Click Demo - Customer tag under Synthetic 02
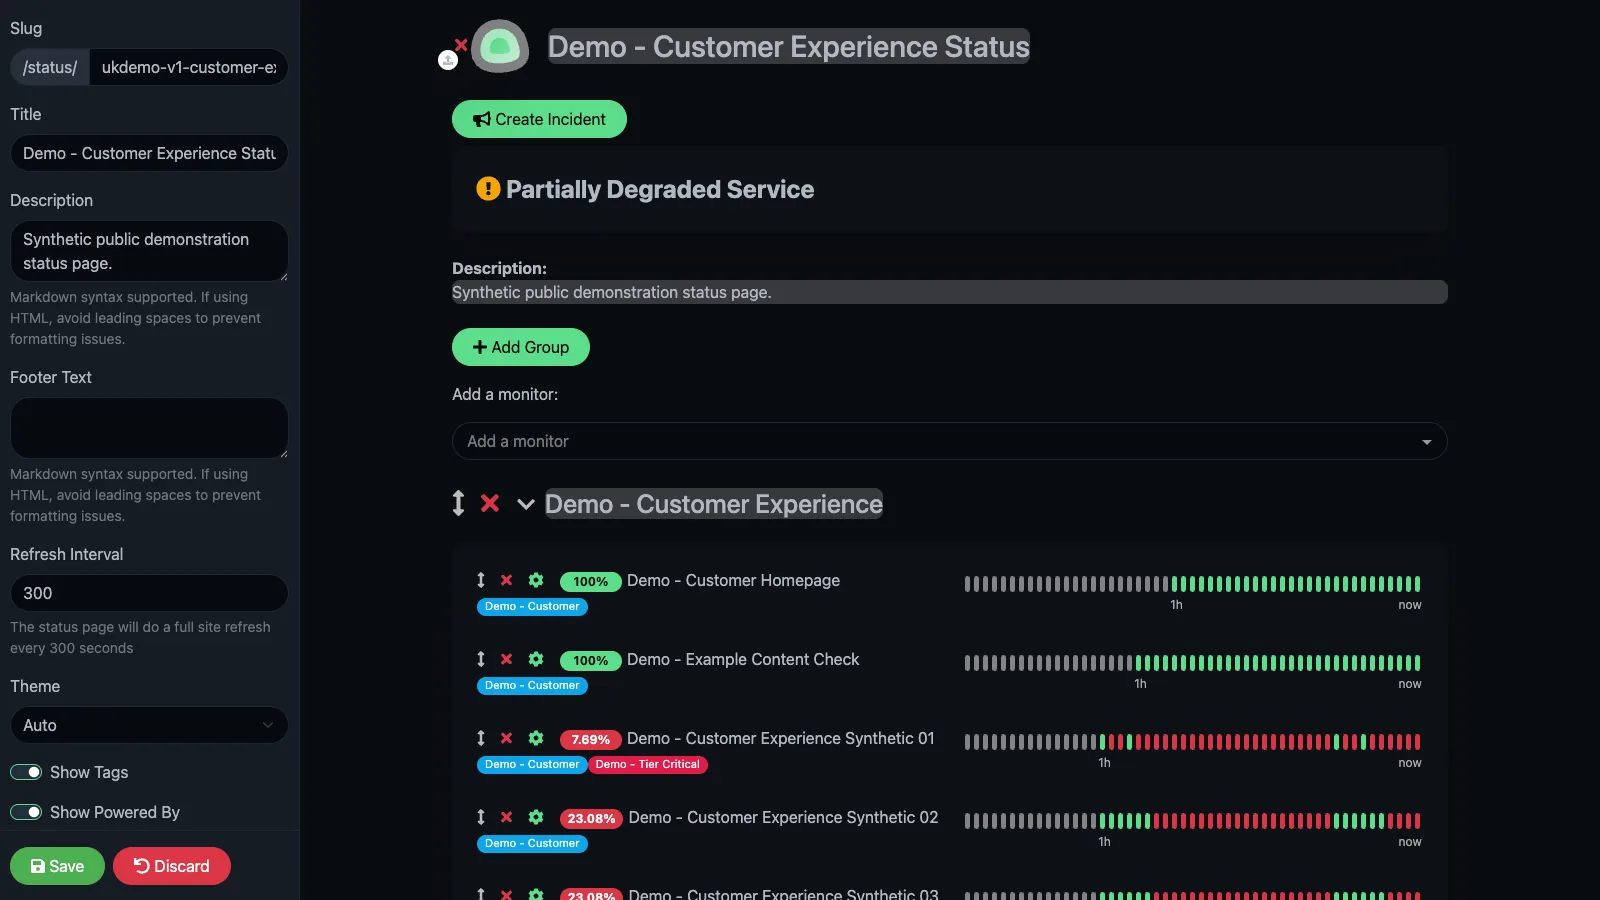This screenshot has width=1600, height=900. (532, 843)
